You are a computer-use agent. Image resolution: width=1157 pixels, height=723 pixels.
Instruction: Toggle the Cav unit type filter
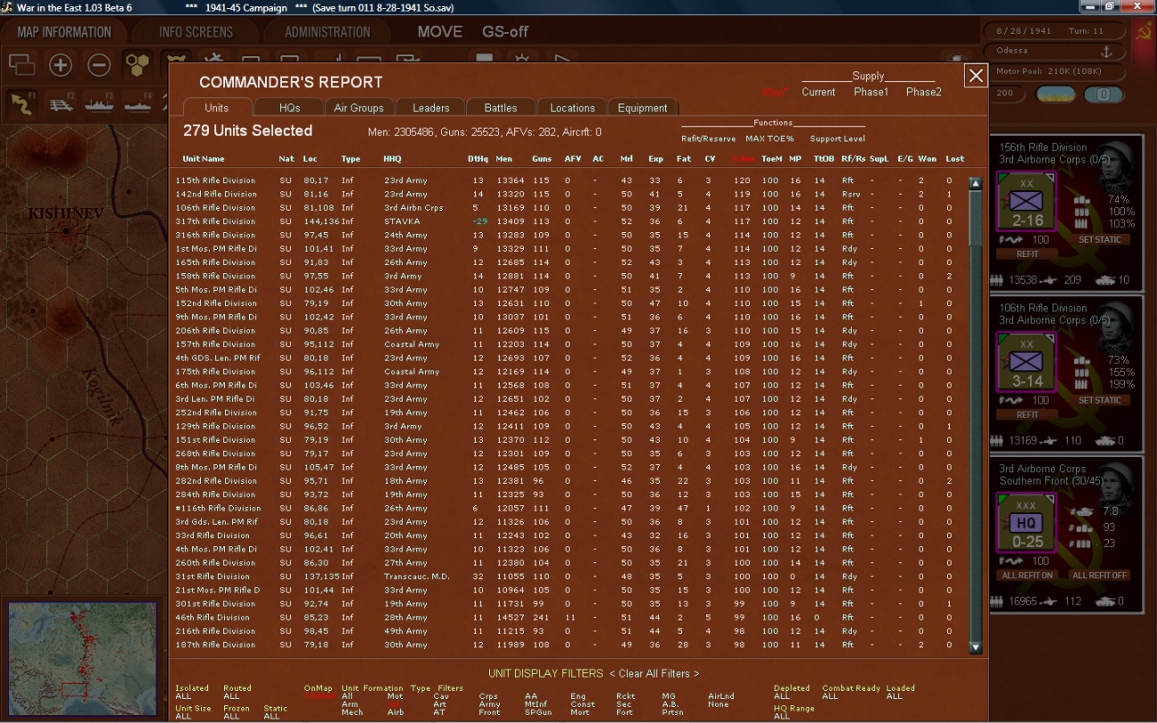(x=441, y=696)
